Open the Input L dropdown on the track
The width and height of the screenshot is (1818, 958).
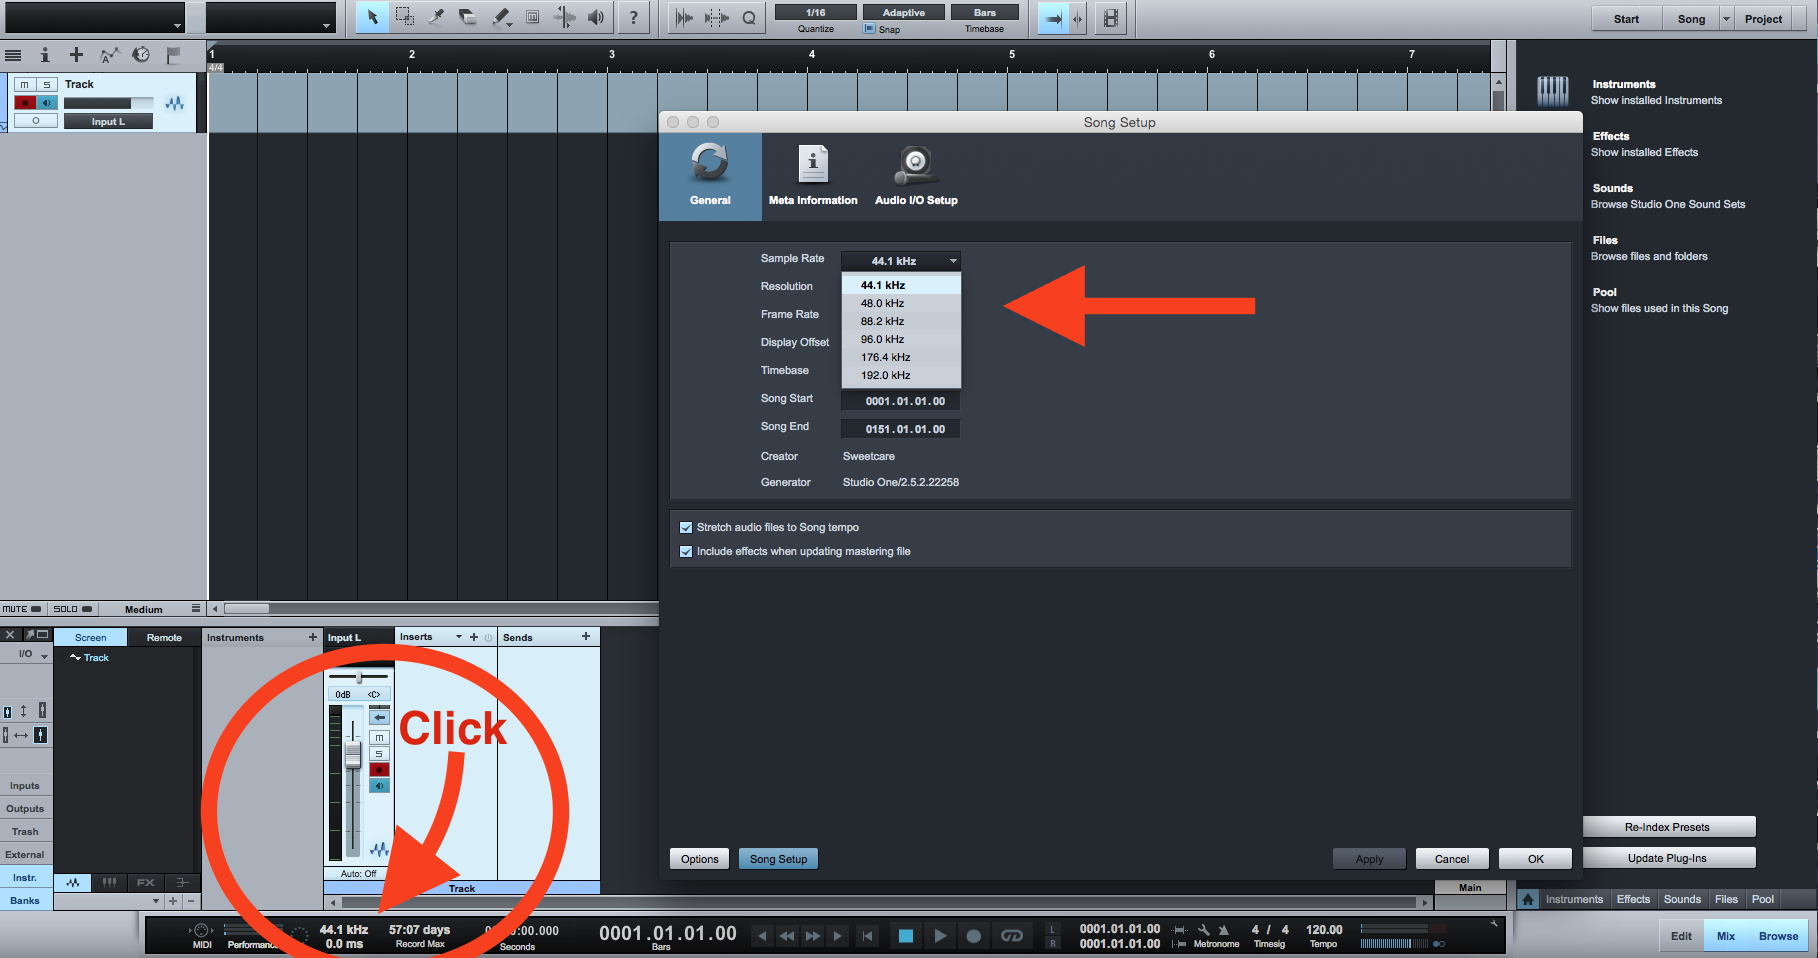(x=108, y=122)
